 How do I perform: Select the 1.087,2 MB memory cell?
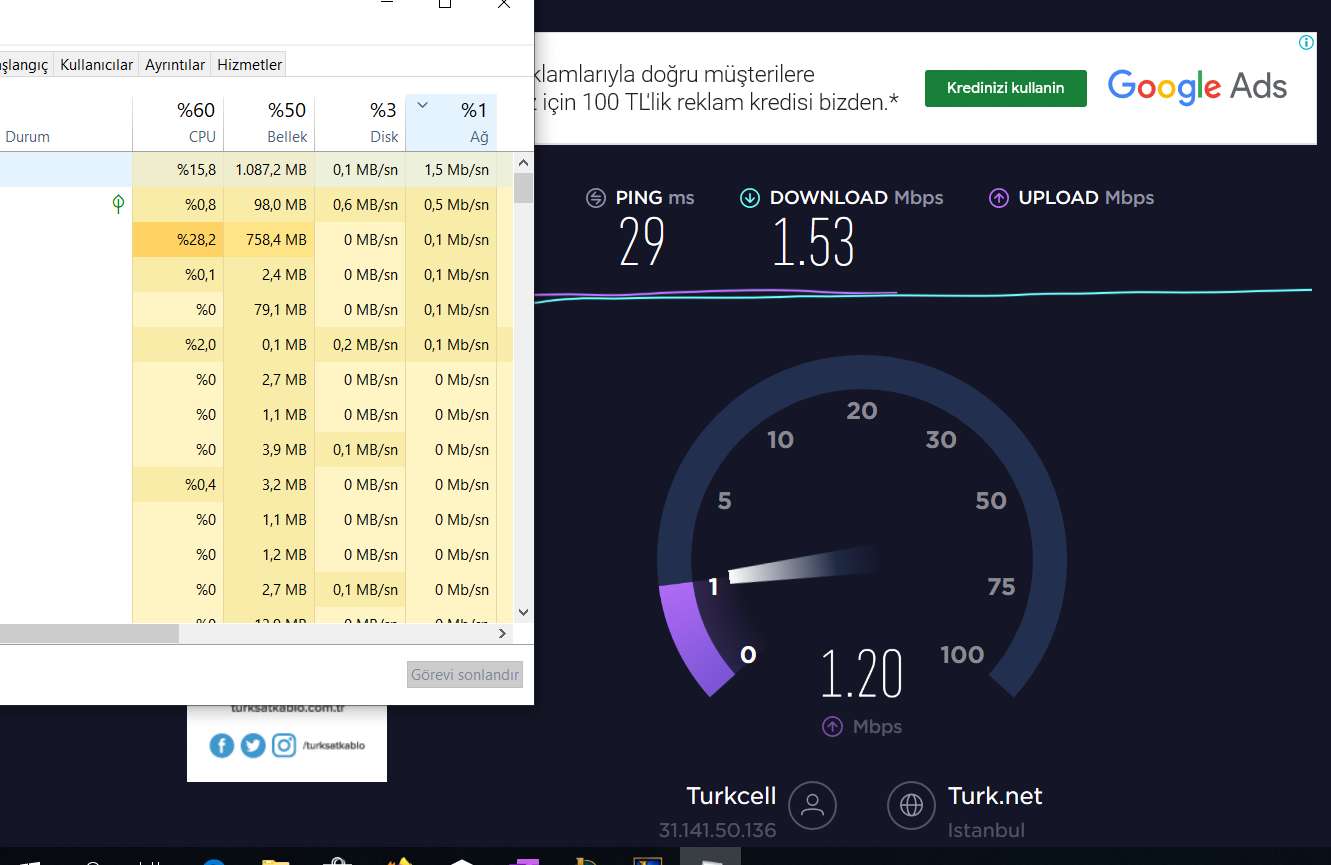[x=269, y=170]
